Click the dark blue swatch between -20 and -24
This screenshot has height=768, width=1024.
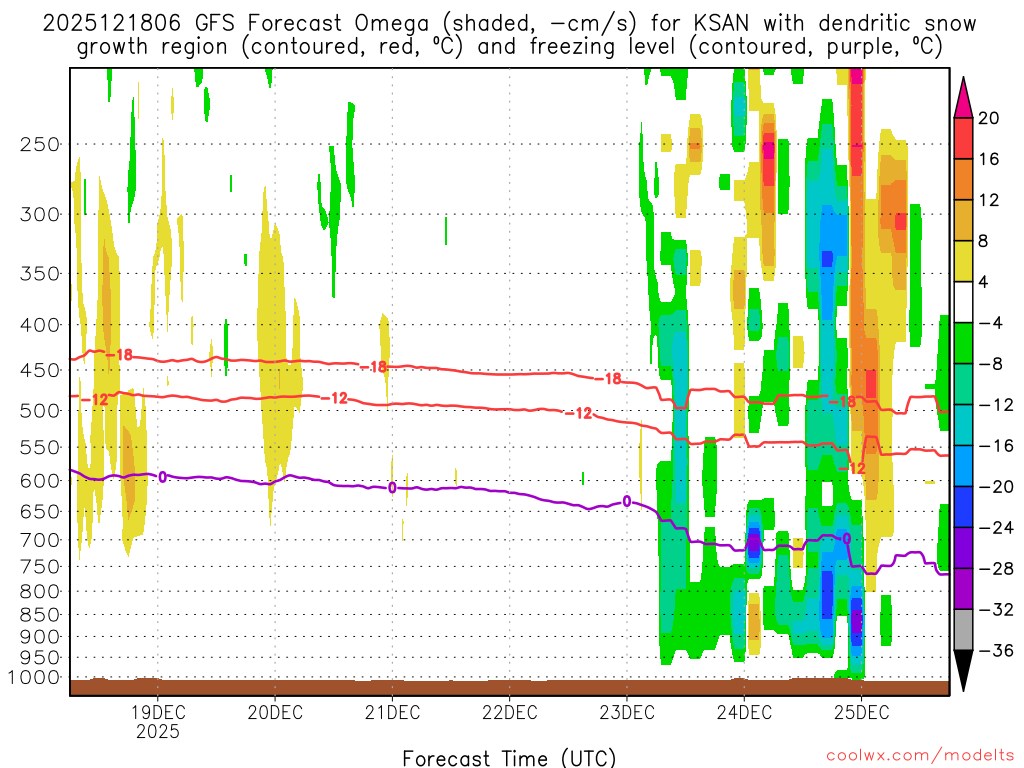tap(963, 507)
